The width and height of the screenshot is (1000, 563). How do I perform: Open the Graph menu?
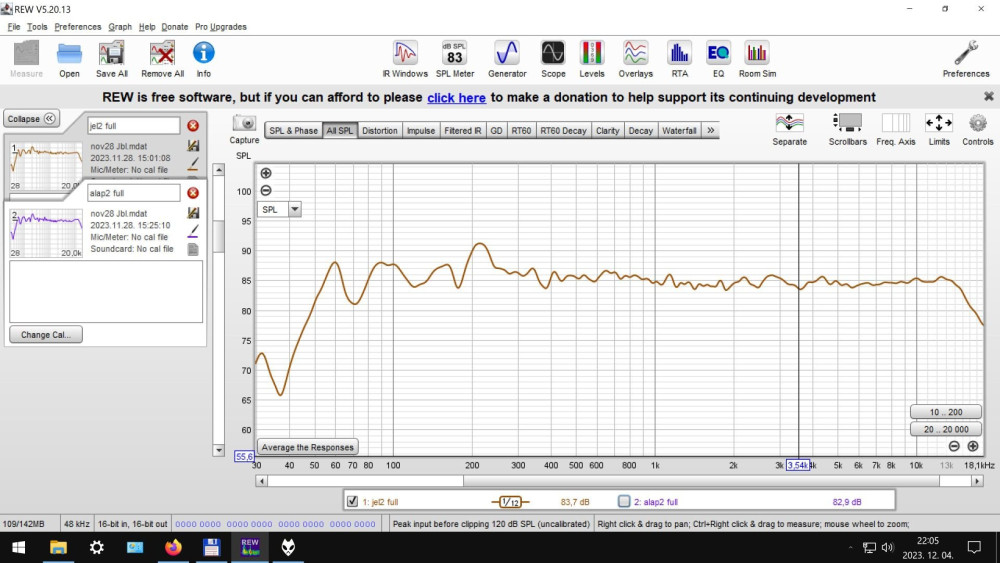tap(120, 27)
